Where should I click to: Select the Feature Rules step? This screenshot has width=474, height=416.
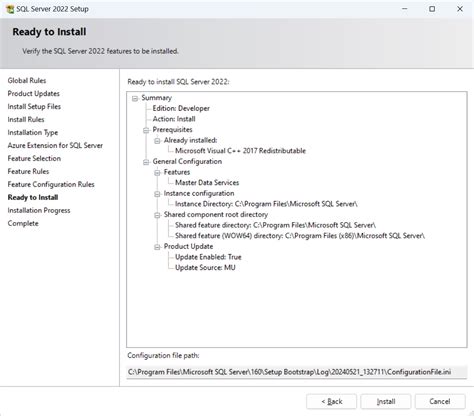point(28,172)
